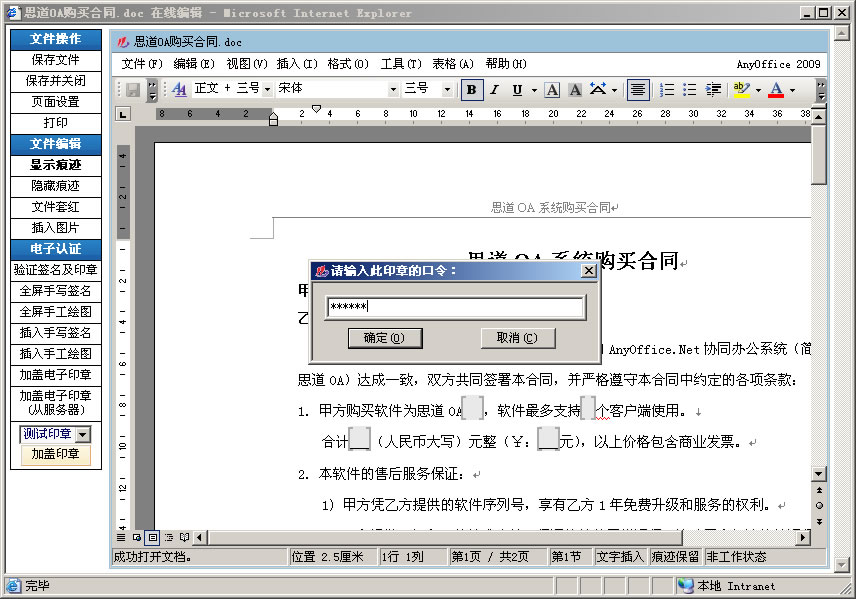Open the 编辑(E) menu
The height and width of the screenshot is (599, 856).
(x=194, y=64)
